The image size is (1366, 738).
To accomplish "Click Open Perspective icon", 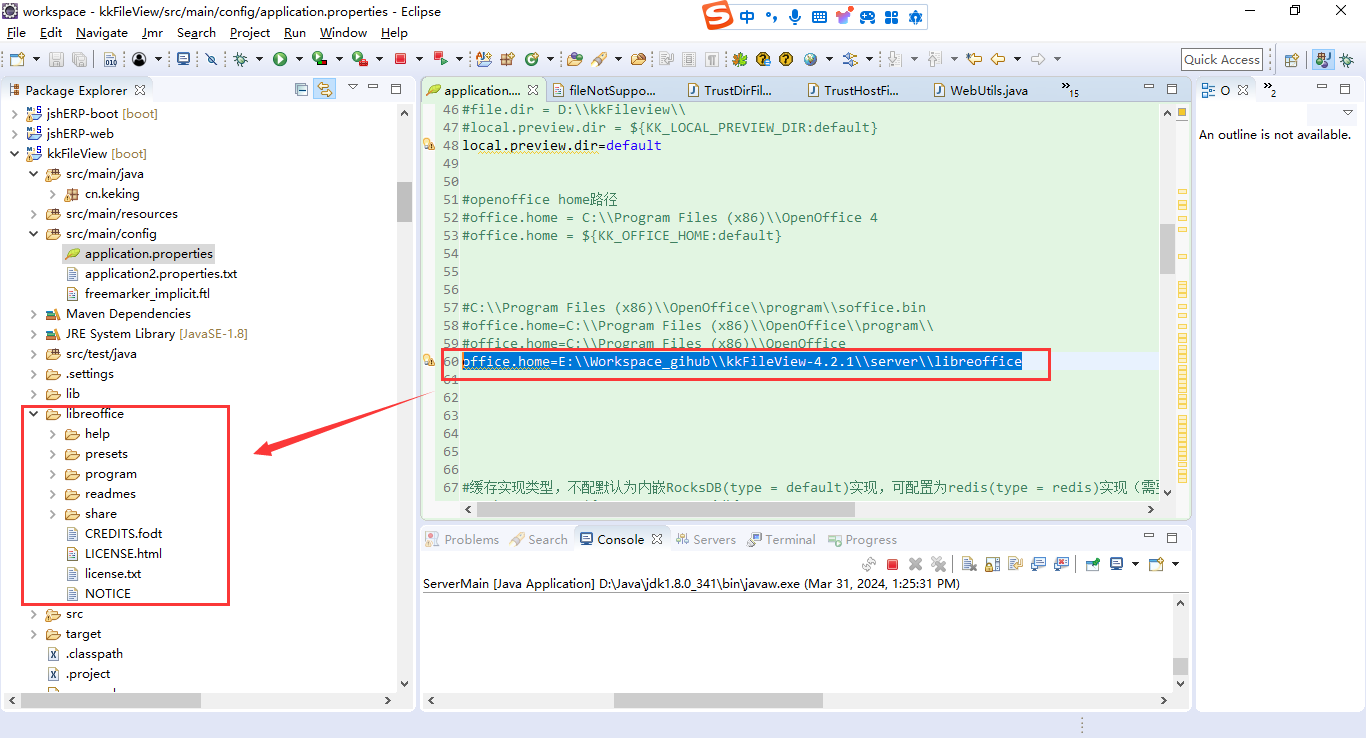I will 1291,59.
